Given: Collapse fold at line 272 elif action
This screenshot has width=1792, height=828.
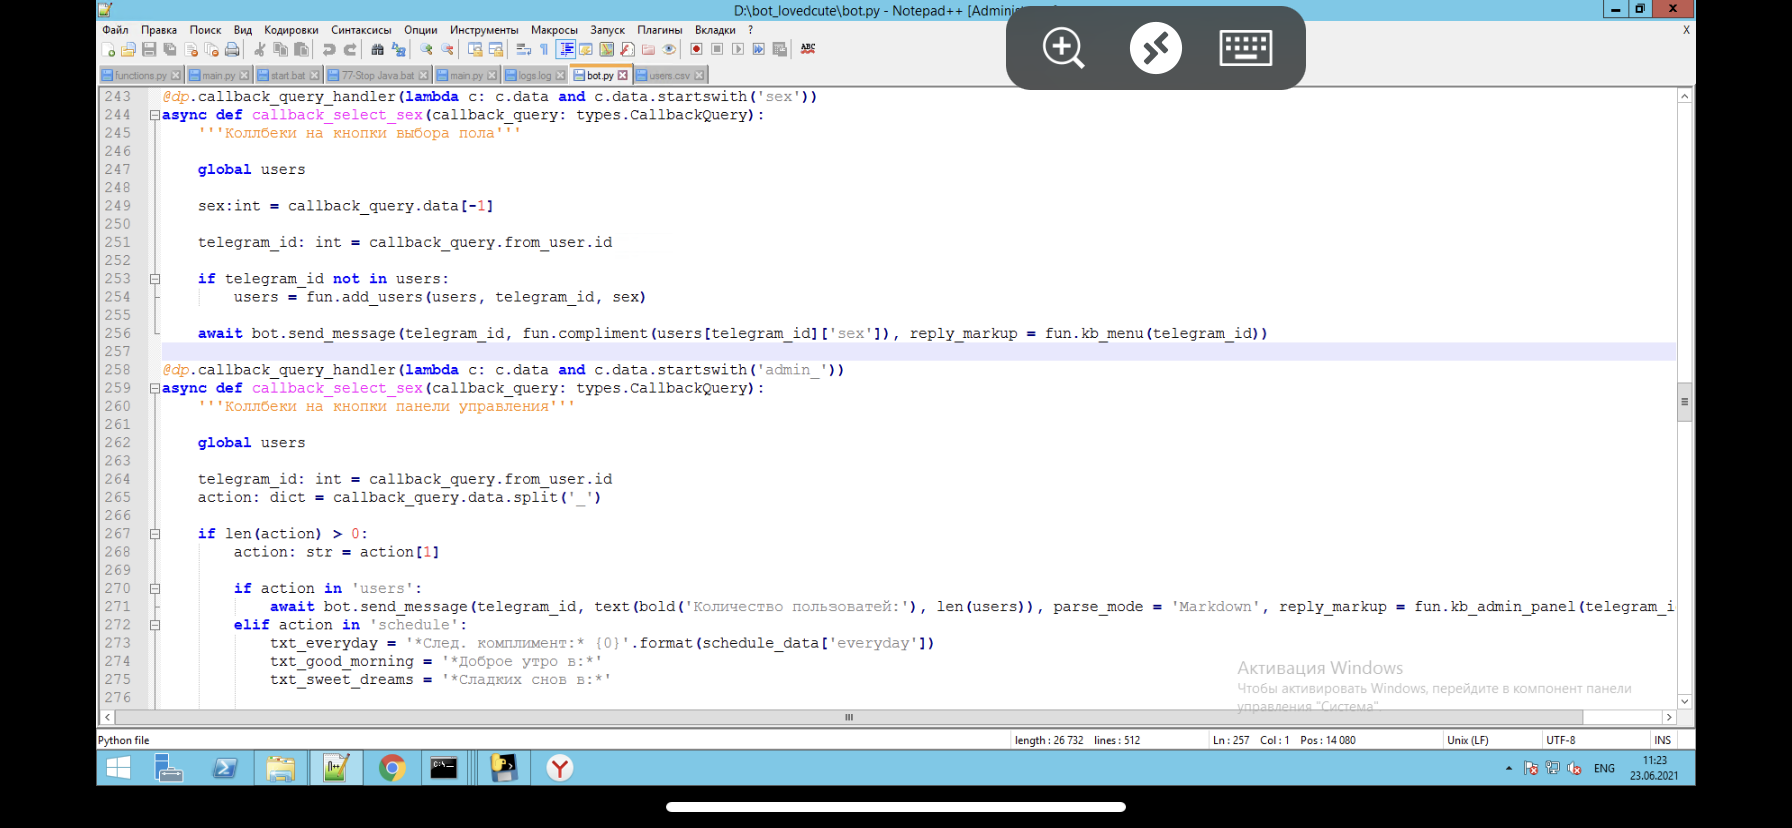Looking at the screenshot, I should [x=155, y=625].
